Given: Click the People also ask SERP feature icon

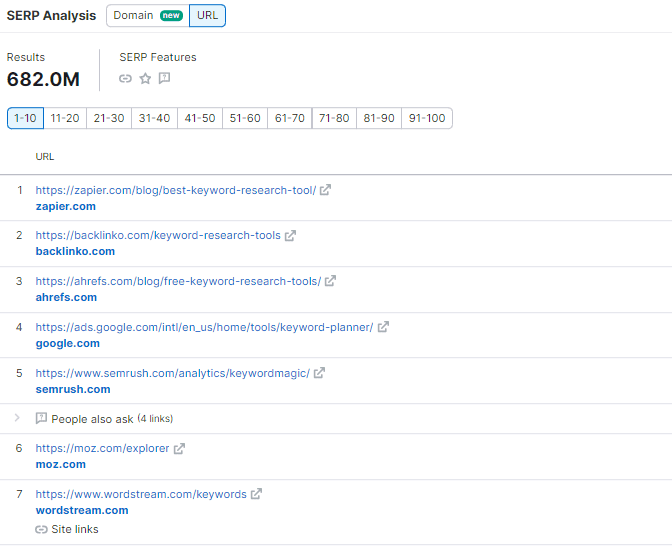Looking at the screenshot, I should pos(165,78).
